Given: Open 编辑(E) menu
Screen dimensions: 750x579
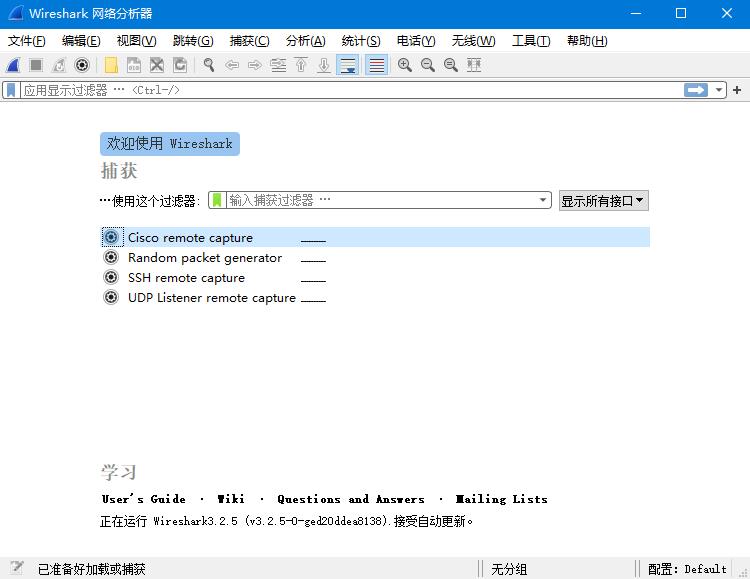Looking at the screenshot, I should click(81, 41).
